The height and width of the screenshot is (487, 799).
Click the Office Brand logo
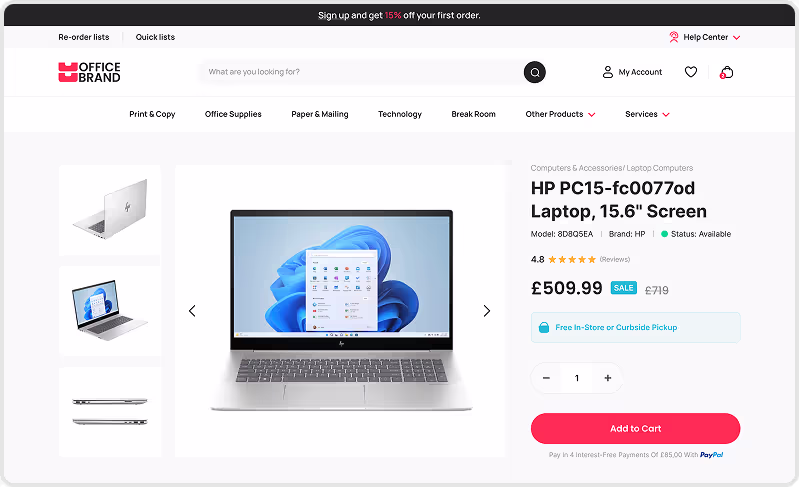(x=89, y=72)
